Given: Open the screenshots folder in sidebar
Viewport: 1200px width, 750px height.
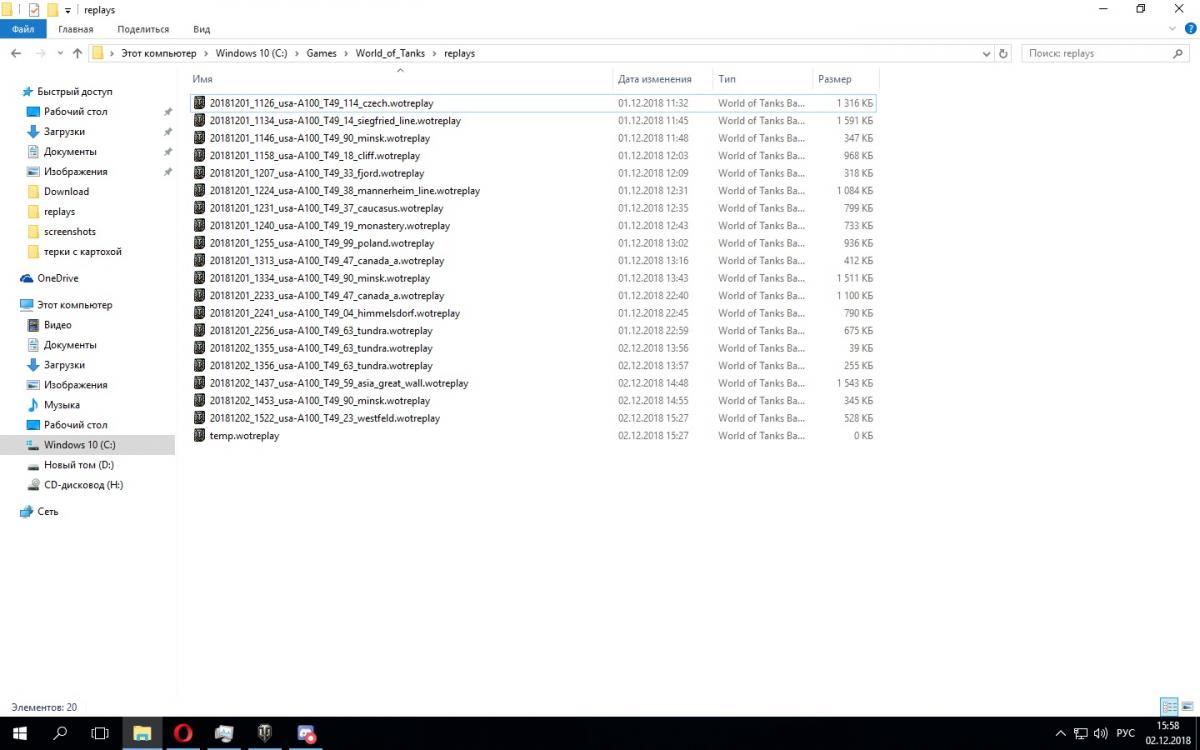Looking at the screenshot, I should 70,231.
